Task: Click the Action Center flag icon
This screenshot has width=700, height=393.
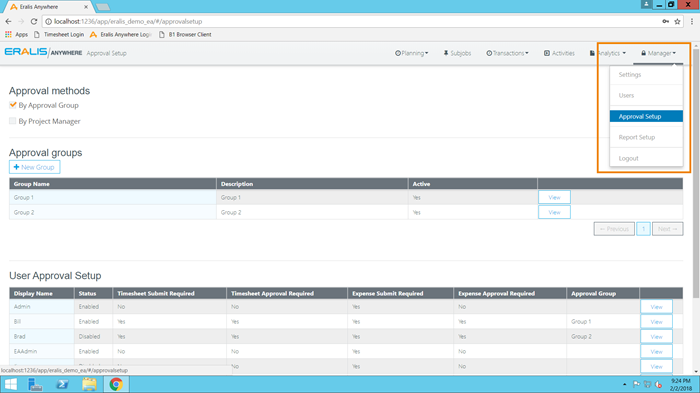Action: 636,384
